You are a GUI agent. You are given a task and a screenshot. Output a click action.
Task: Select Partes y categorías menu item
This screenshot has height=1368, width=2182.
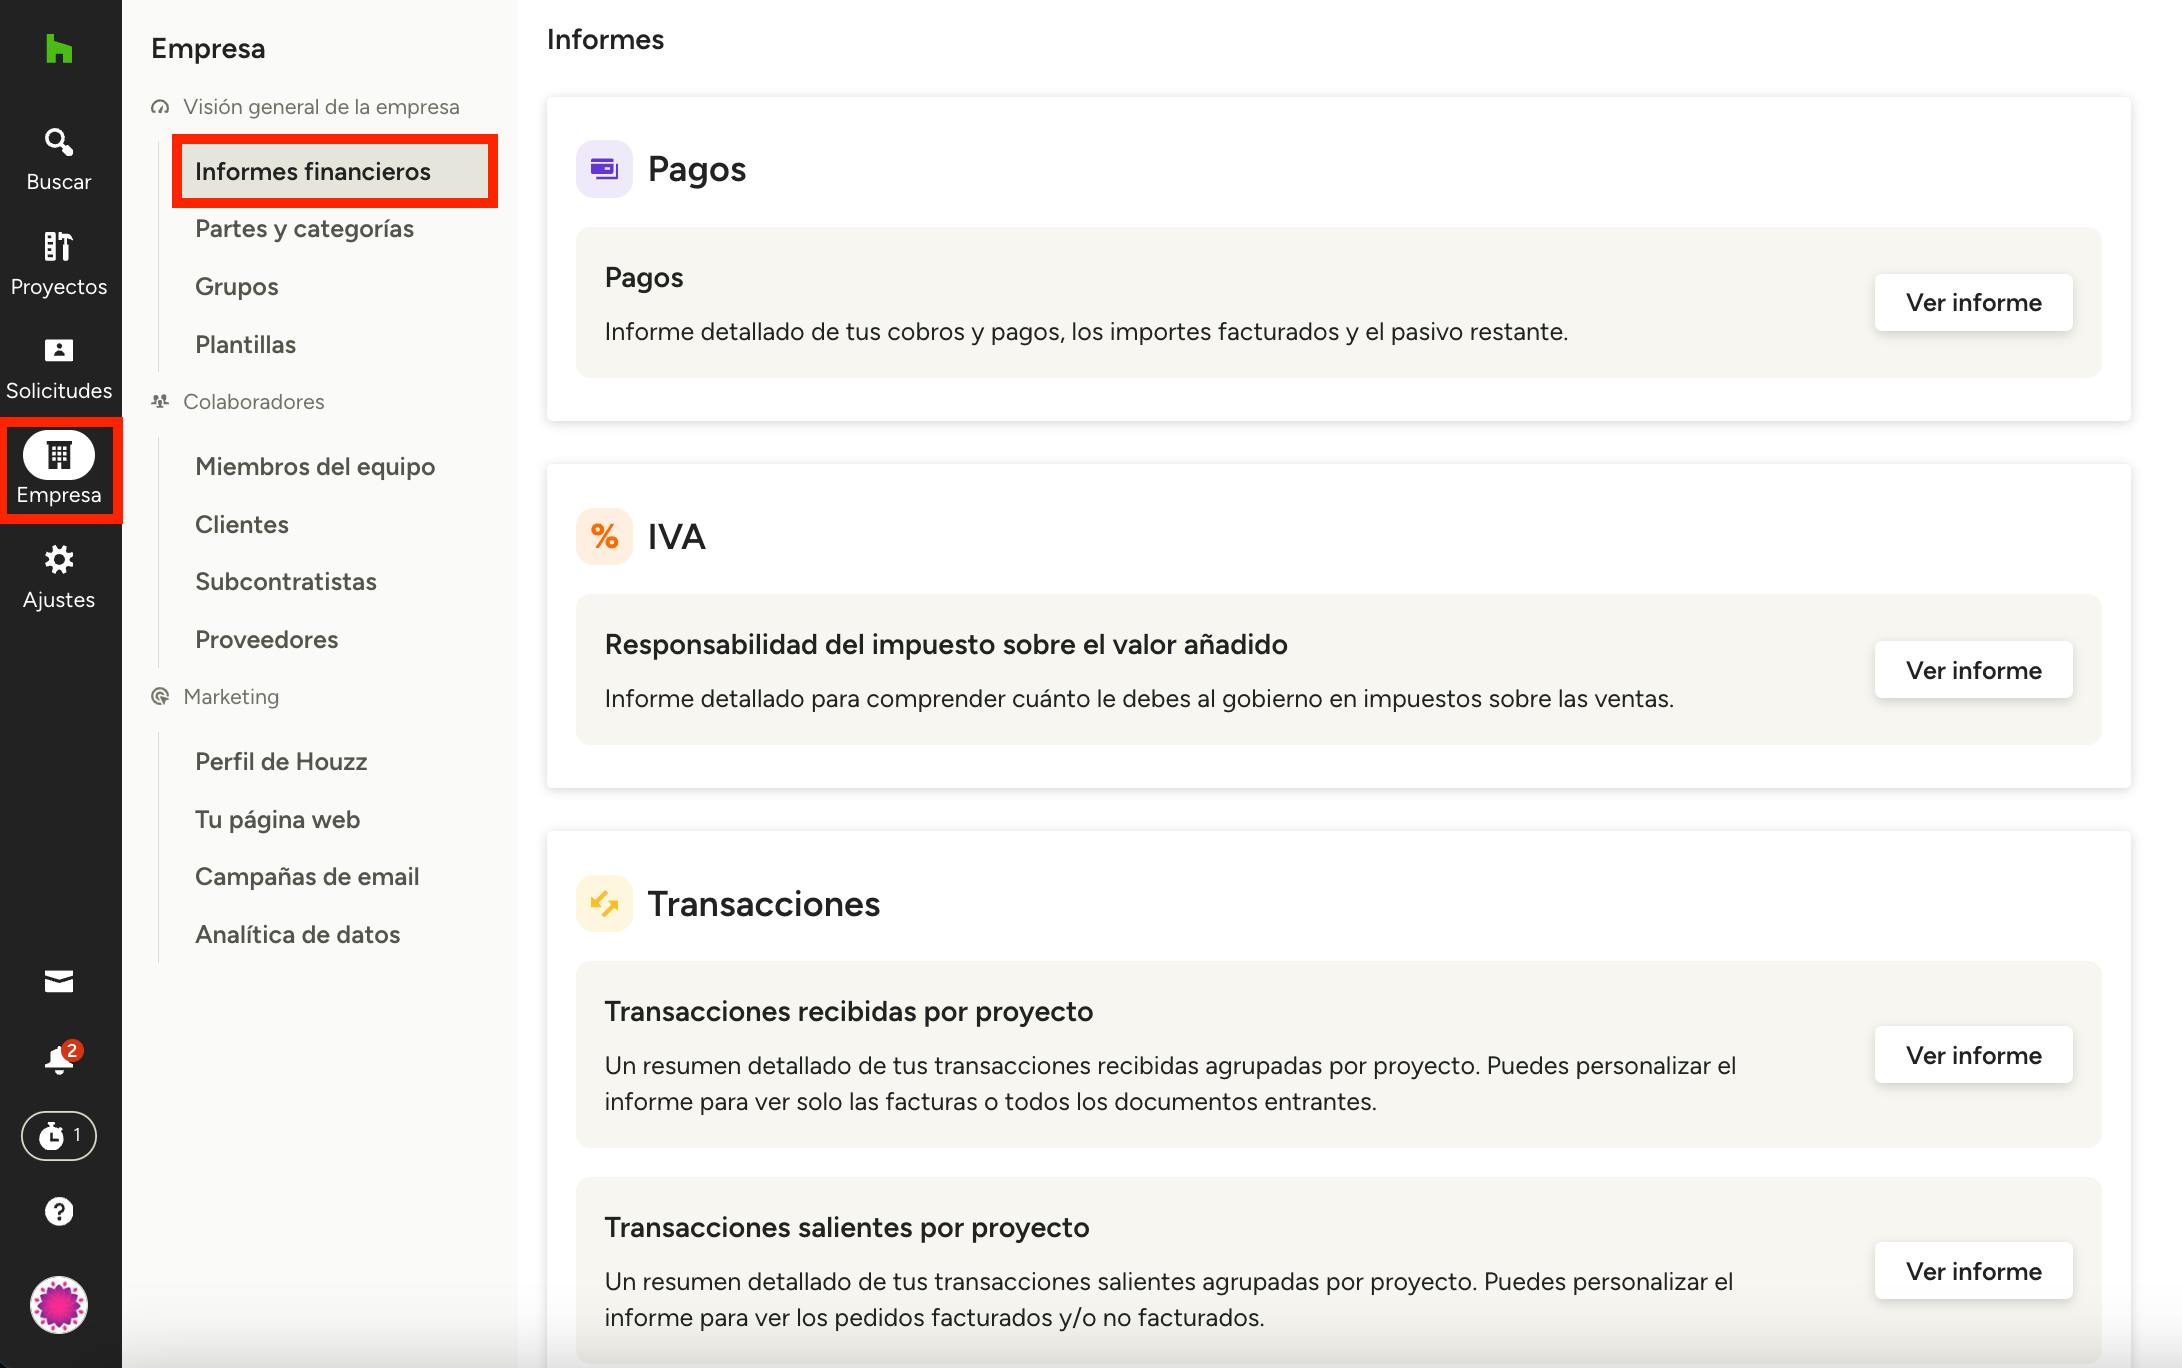click(x=304, y=229)
